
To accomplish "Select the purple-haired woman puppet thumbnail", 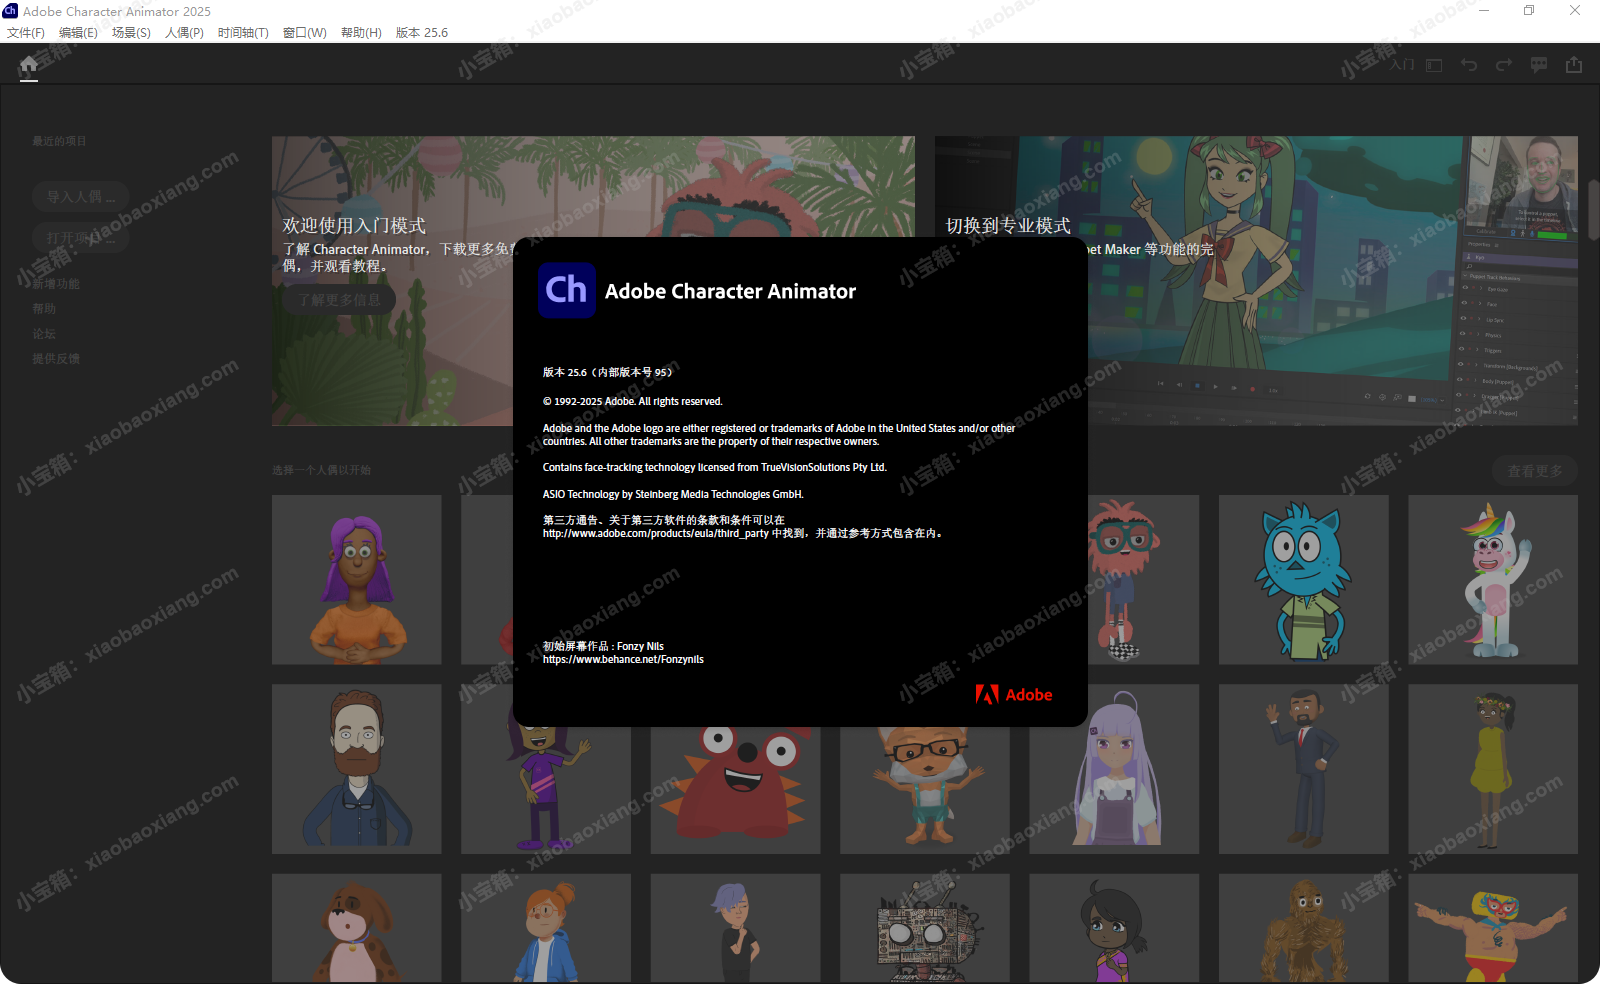I will click(357, 580).
